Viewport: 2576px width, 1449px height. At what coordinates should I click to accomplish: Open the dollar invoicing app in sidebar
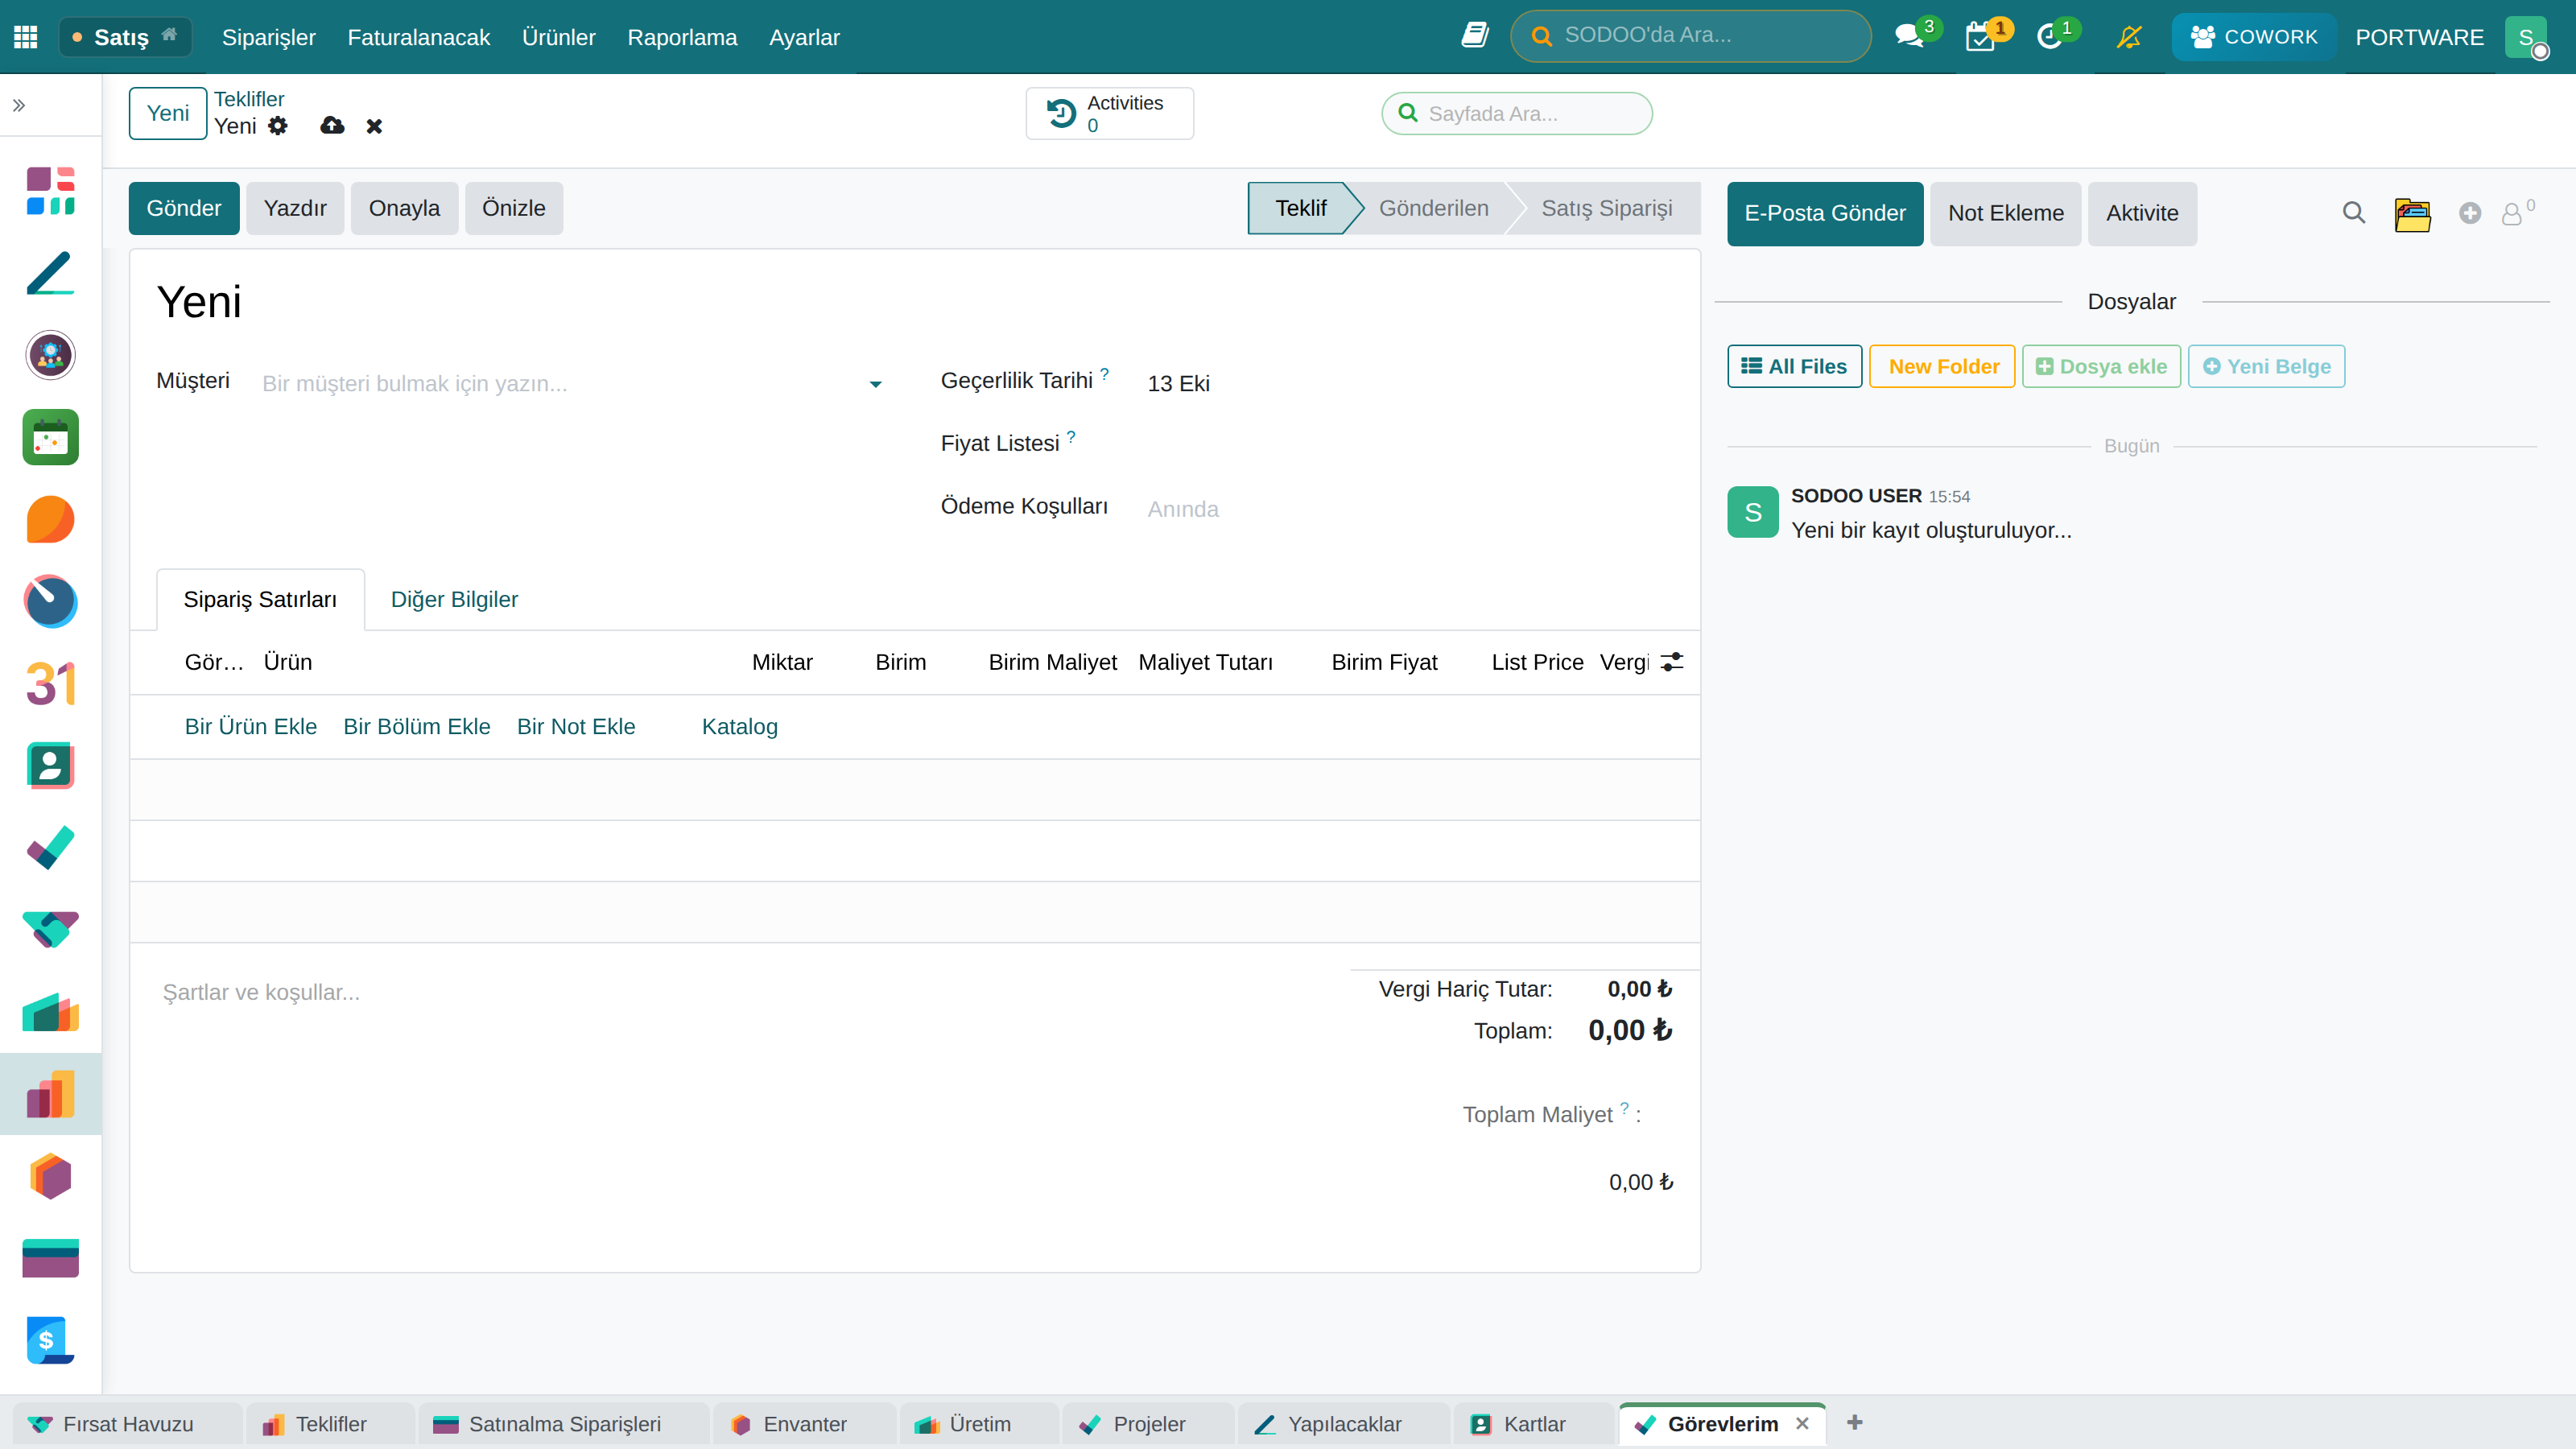(x=50, y=1340)
